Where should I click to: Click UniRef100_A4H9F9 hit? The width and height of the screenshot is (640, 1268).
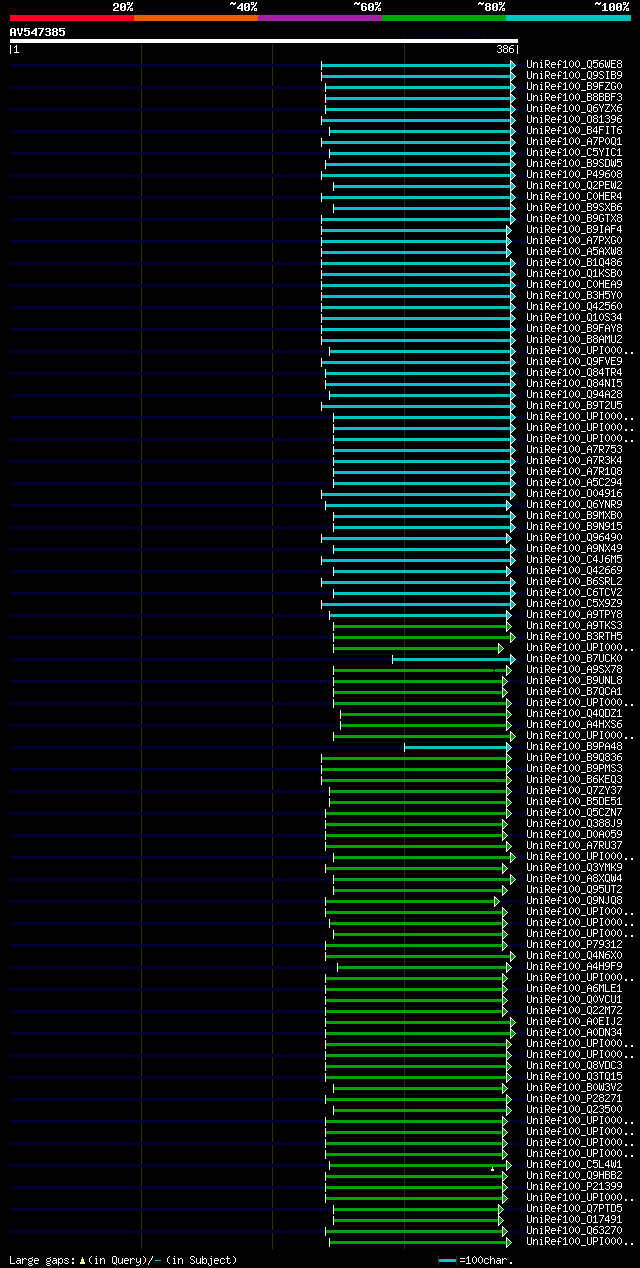(575, 966)
